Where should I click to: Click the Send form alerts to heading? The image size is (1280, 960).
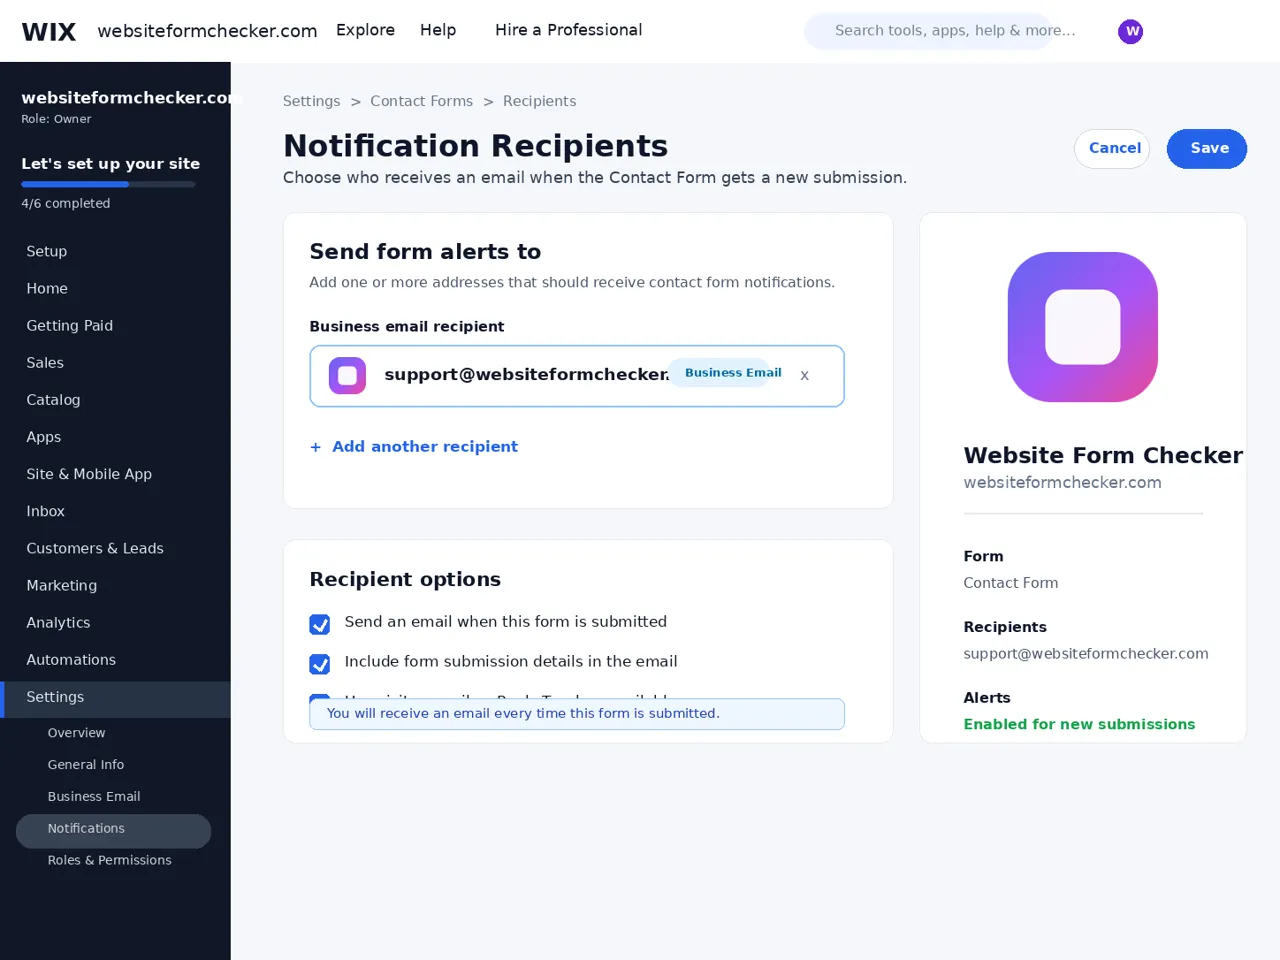point(425,252)
